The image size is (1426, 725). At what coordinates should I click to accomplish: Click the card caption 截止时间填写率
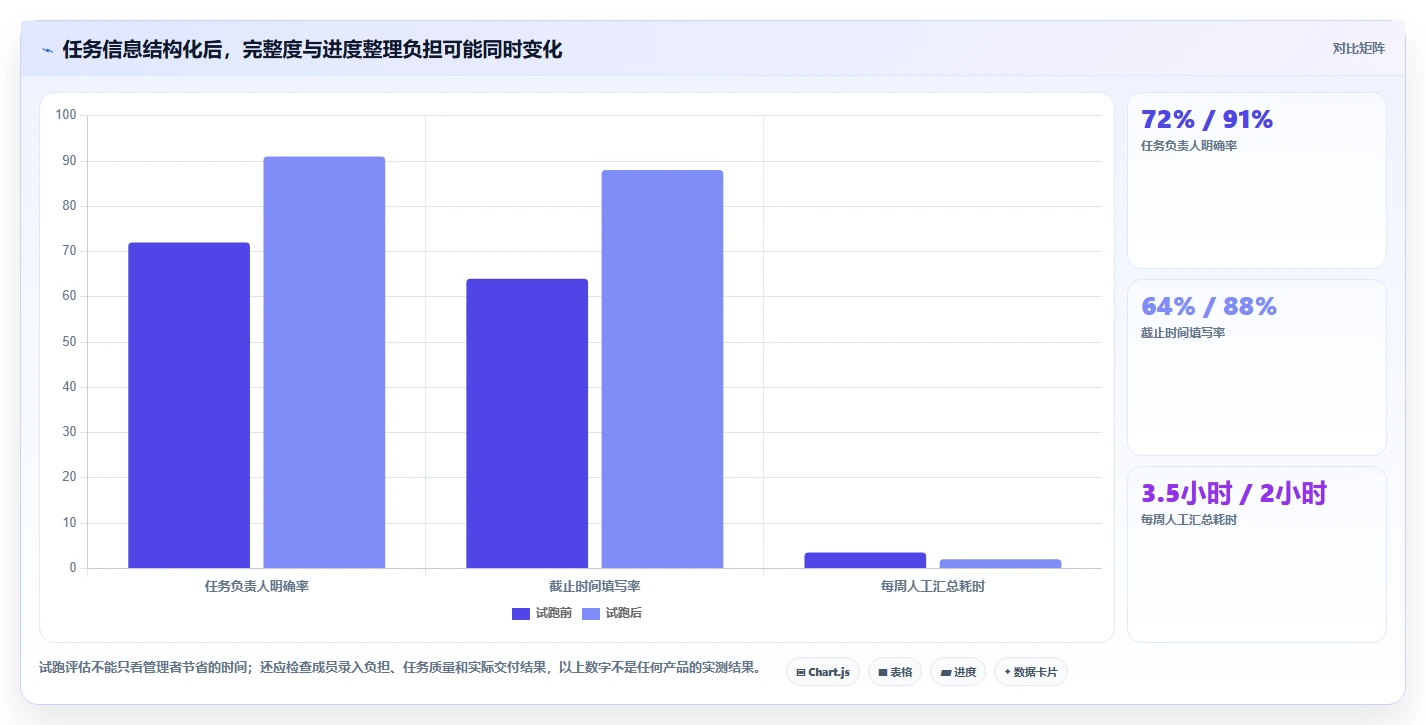(1183, 333)
